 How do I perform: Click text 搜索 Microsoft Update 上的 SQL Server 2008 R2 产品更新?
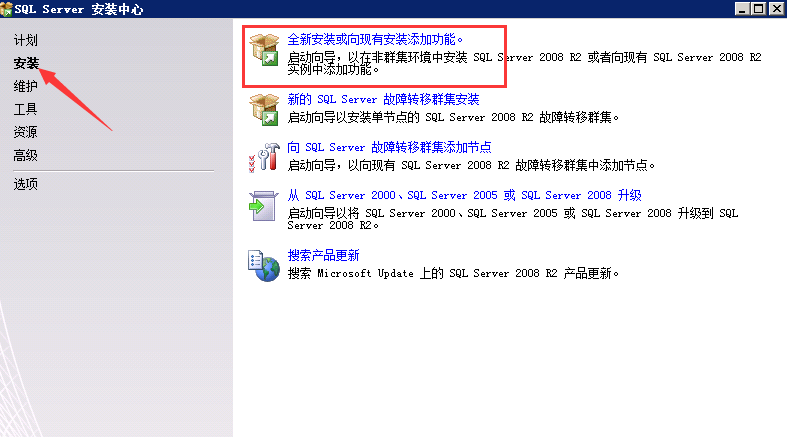(x=453, y=273)
